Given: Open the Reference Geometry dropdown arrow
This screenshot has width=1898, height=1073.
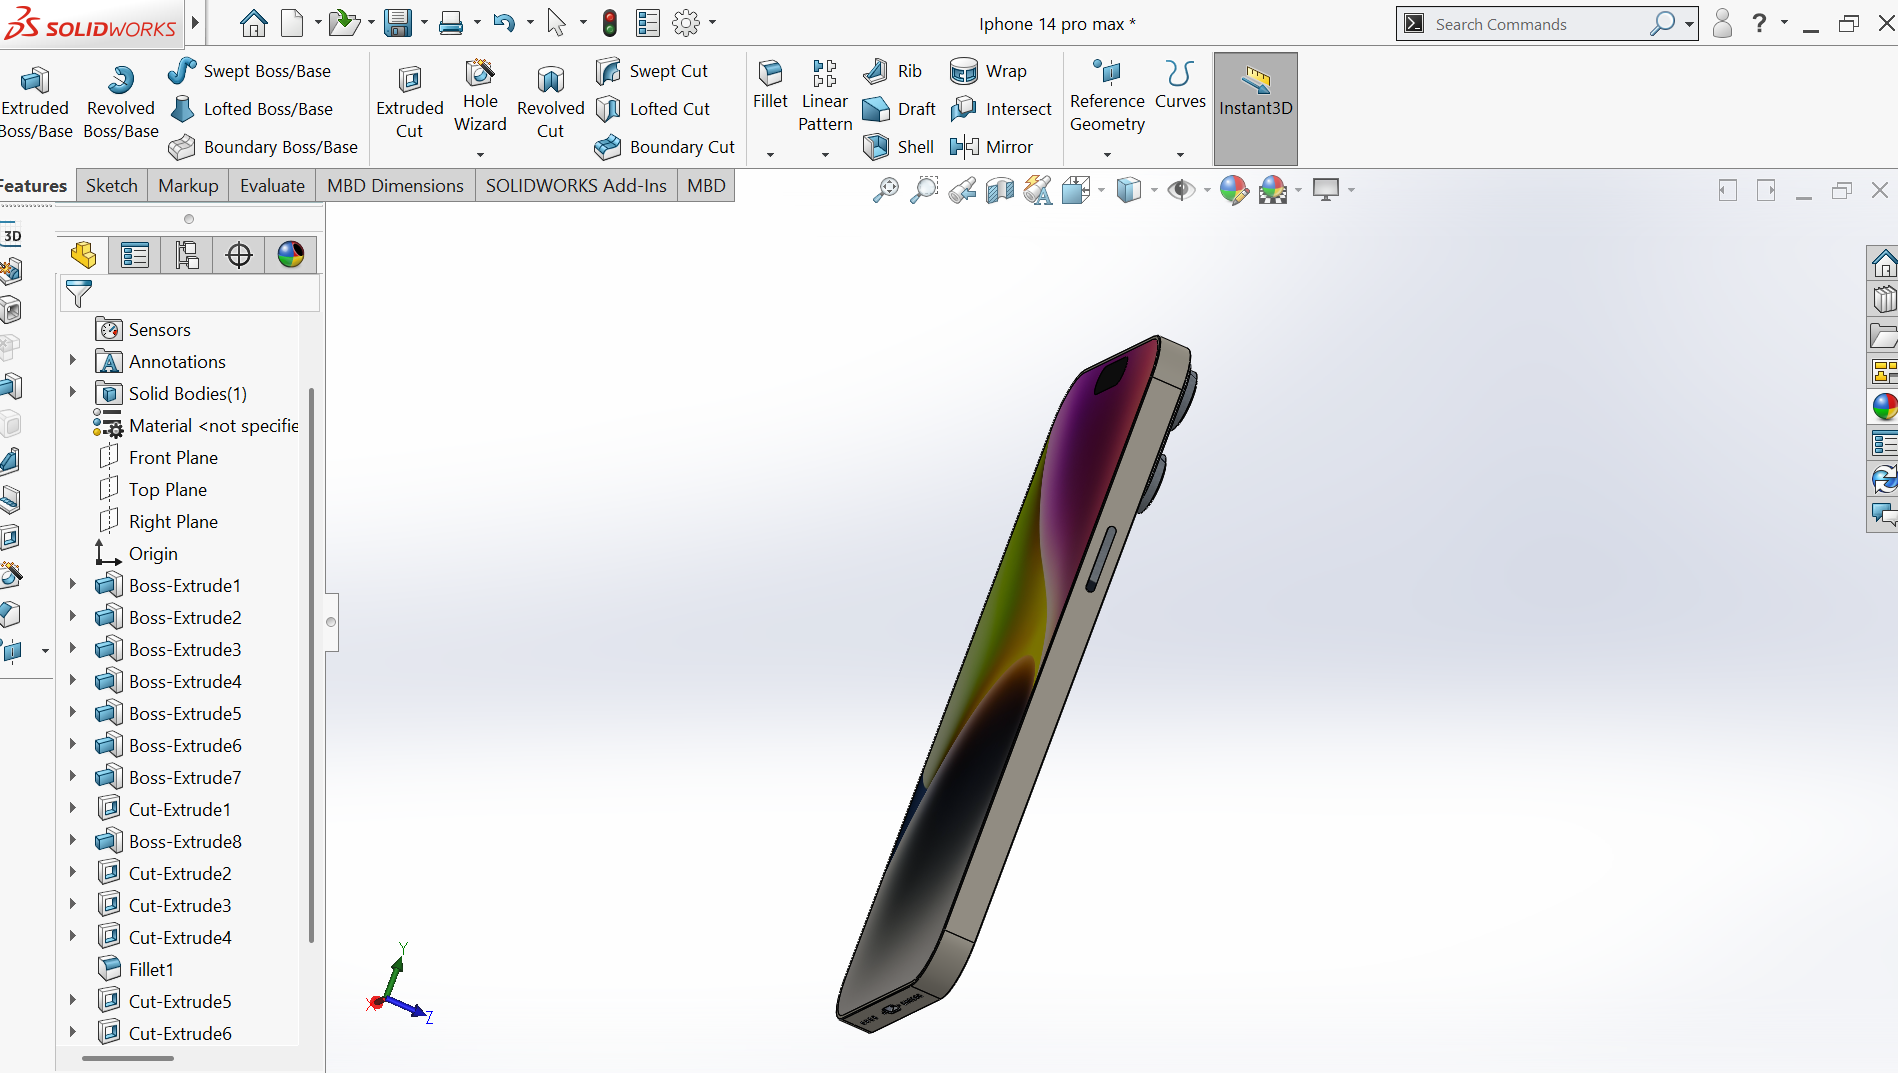Looking at the screenshot, I should pyautogui.click(x=1107, y=155).
